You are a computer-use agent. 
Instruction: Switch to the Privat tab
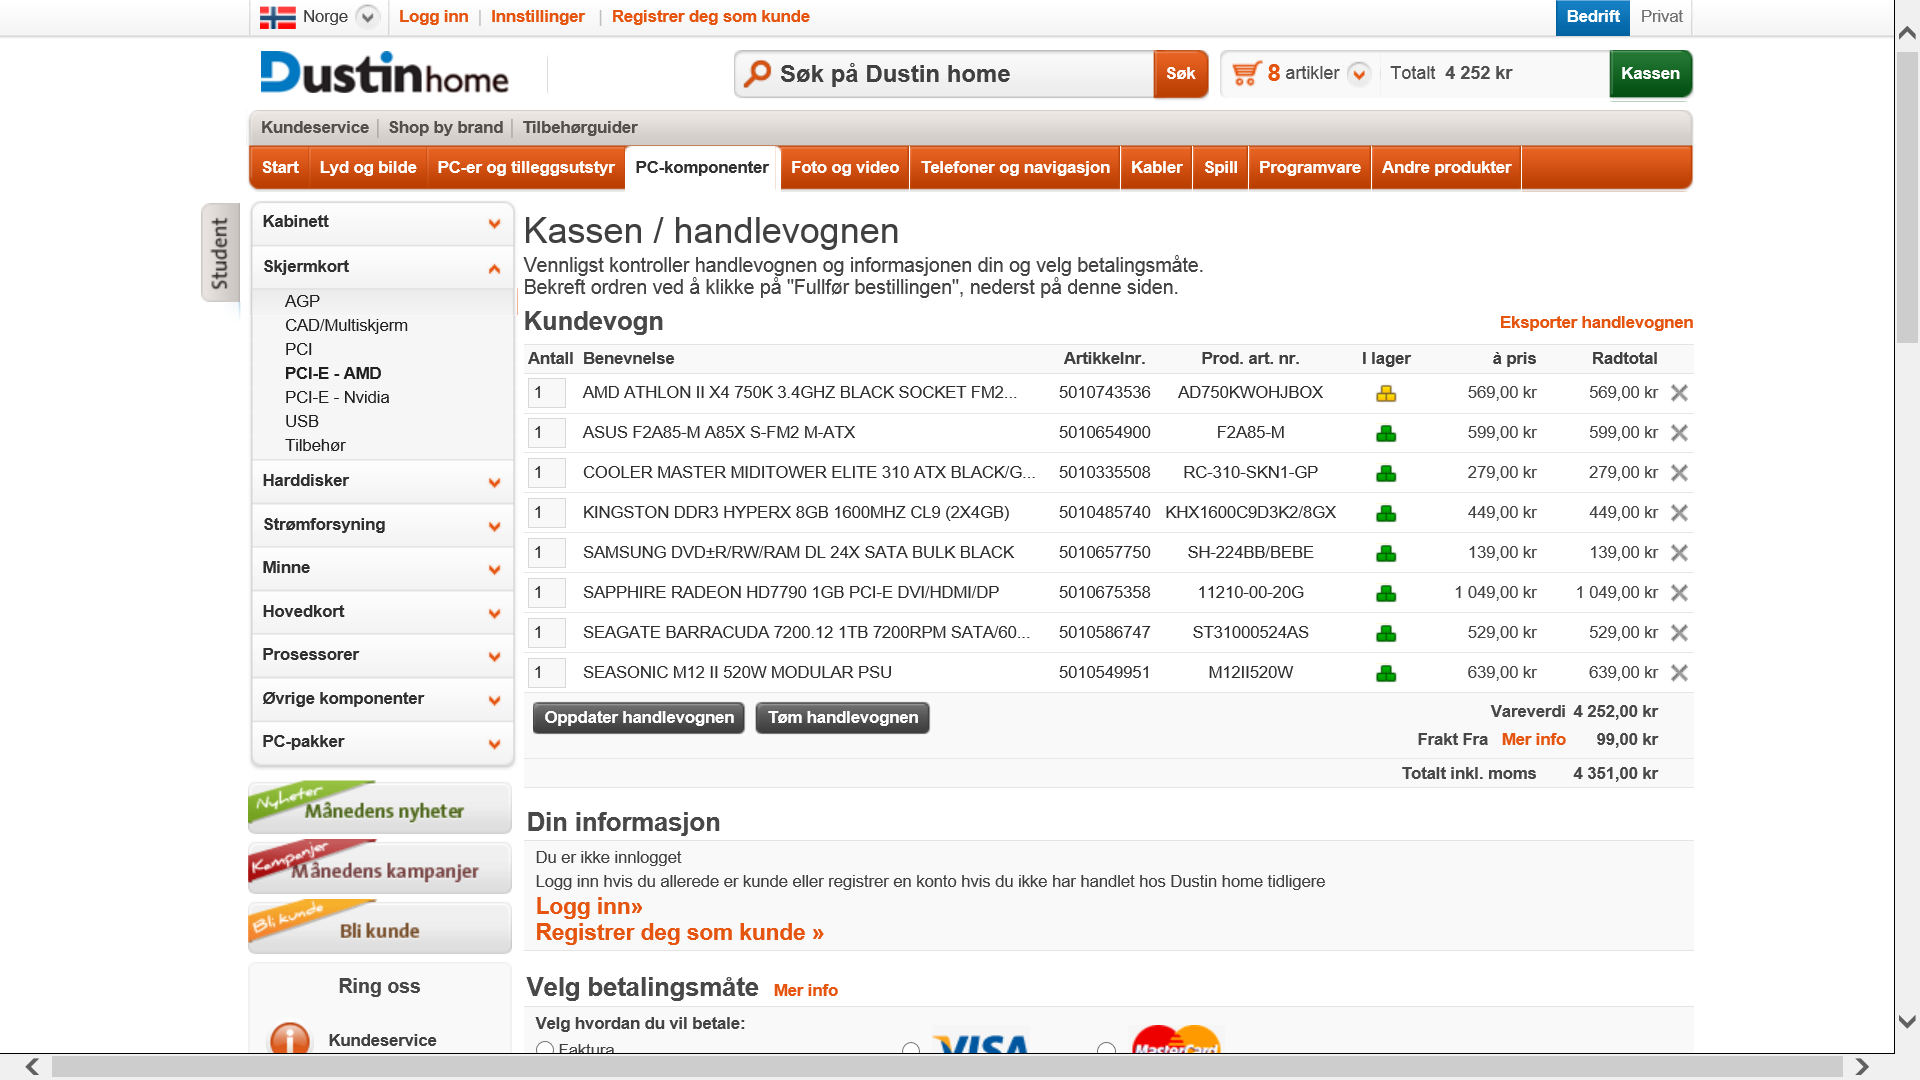click(x=1661, y=17)
